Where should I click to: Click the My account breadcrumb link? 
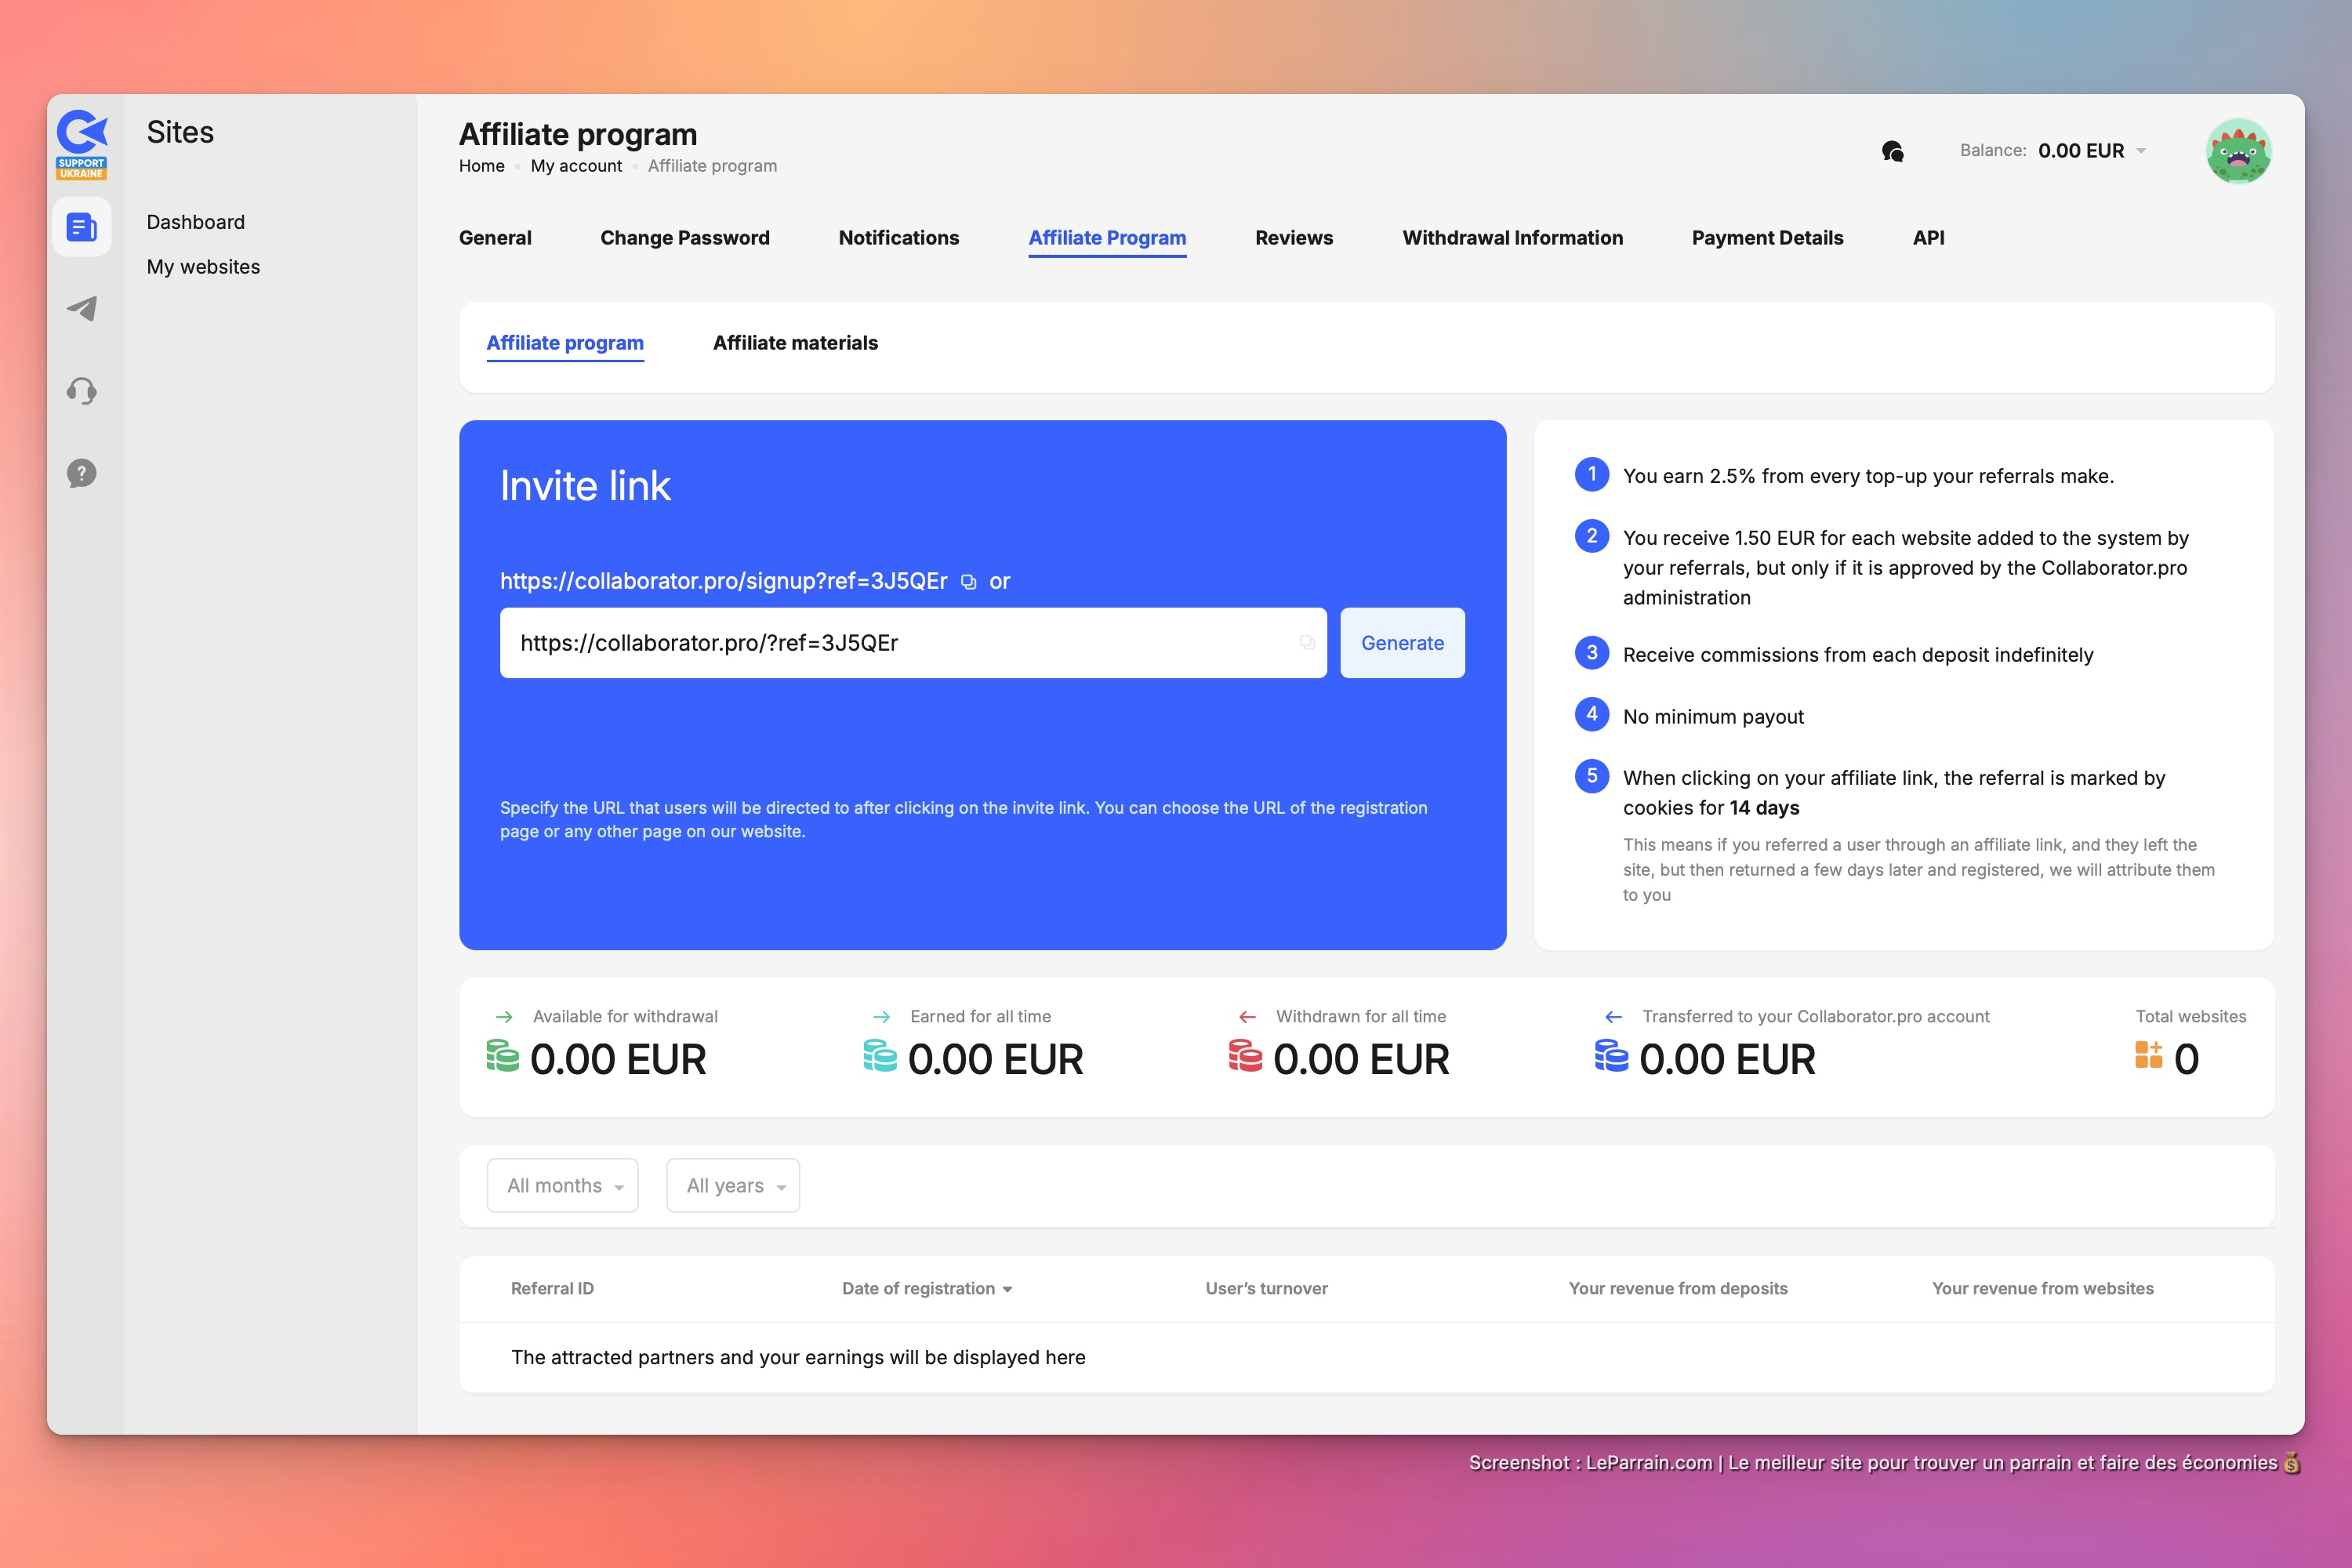pyautogui.click(x=576, y=166)
